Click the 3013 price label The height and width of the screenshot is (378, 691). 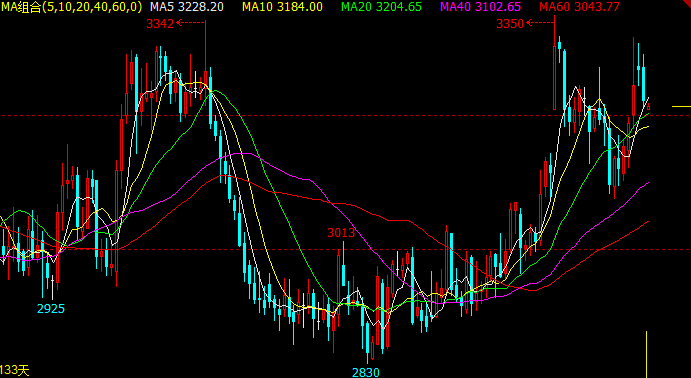[x=341, y=233]
